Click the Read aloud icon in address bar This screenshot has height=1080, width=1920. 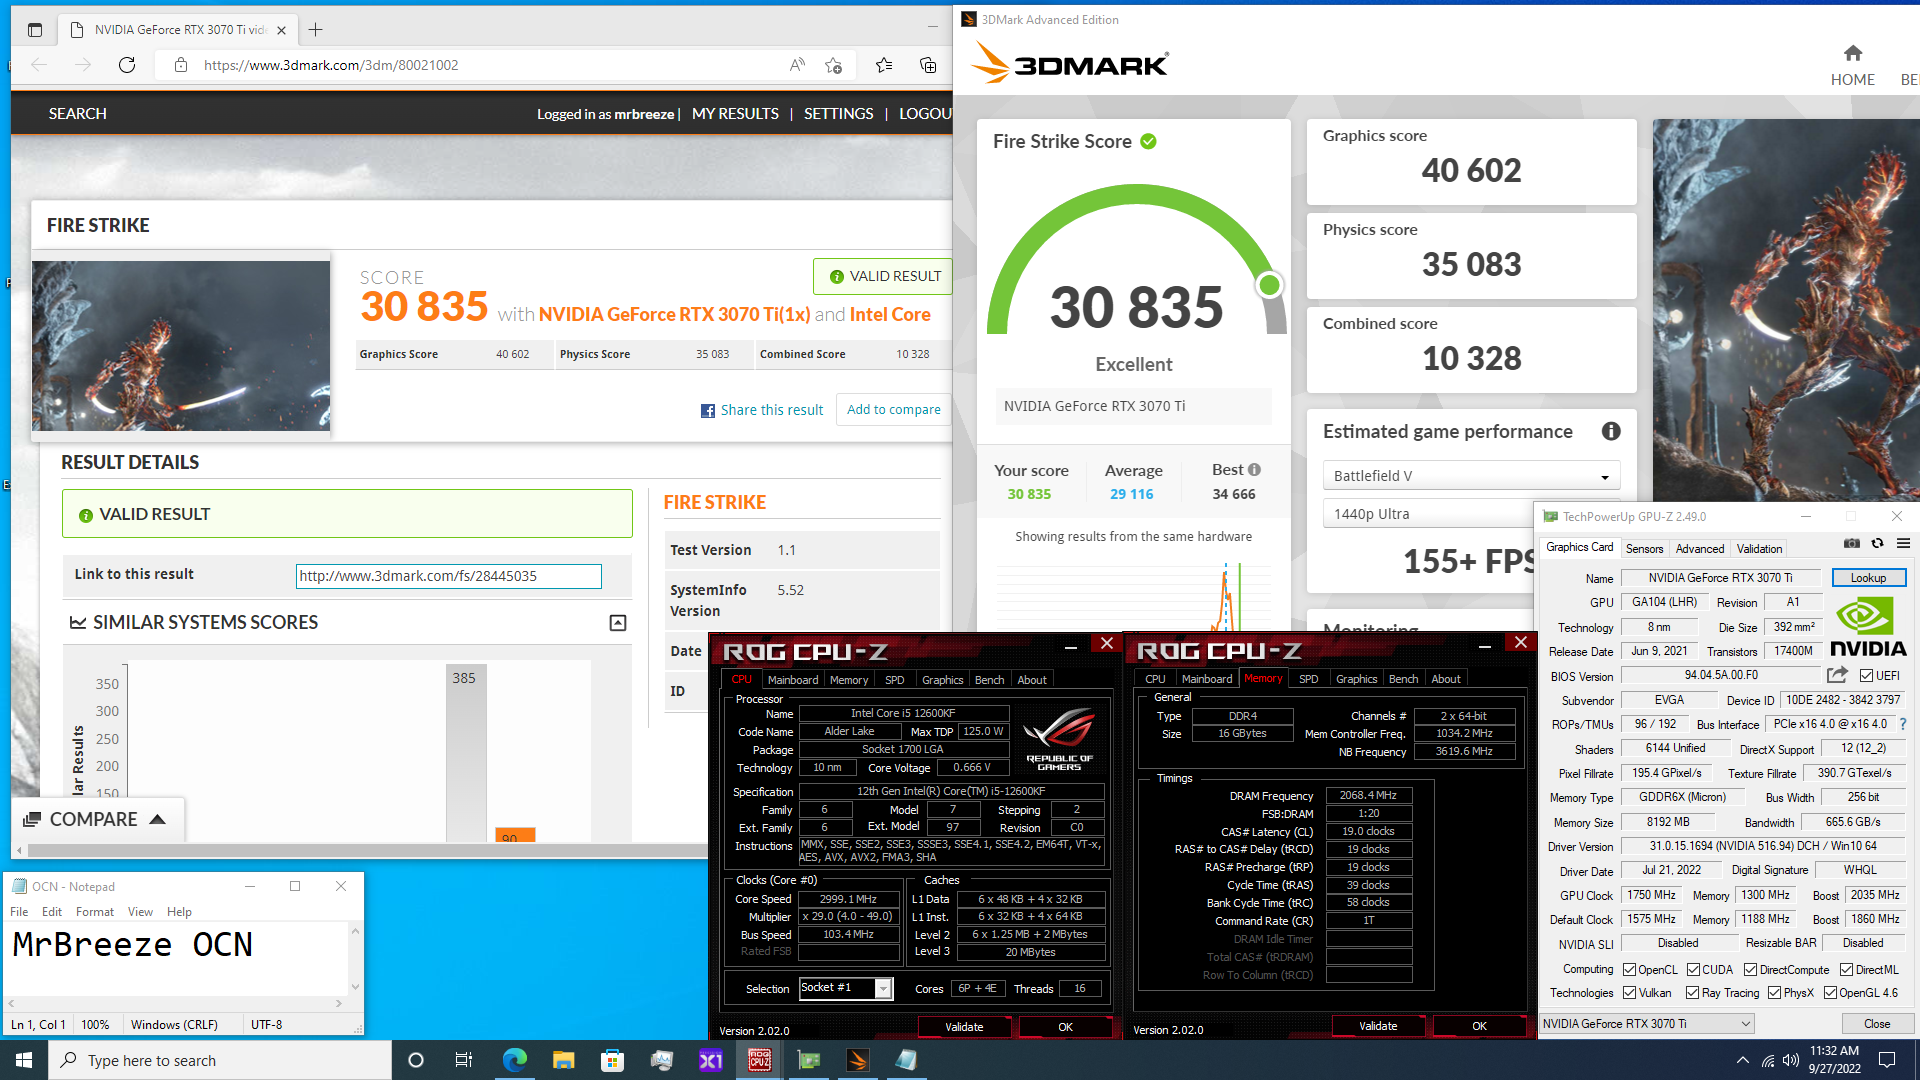pyautogui.click(x=797, y=65)
